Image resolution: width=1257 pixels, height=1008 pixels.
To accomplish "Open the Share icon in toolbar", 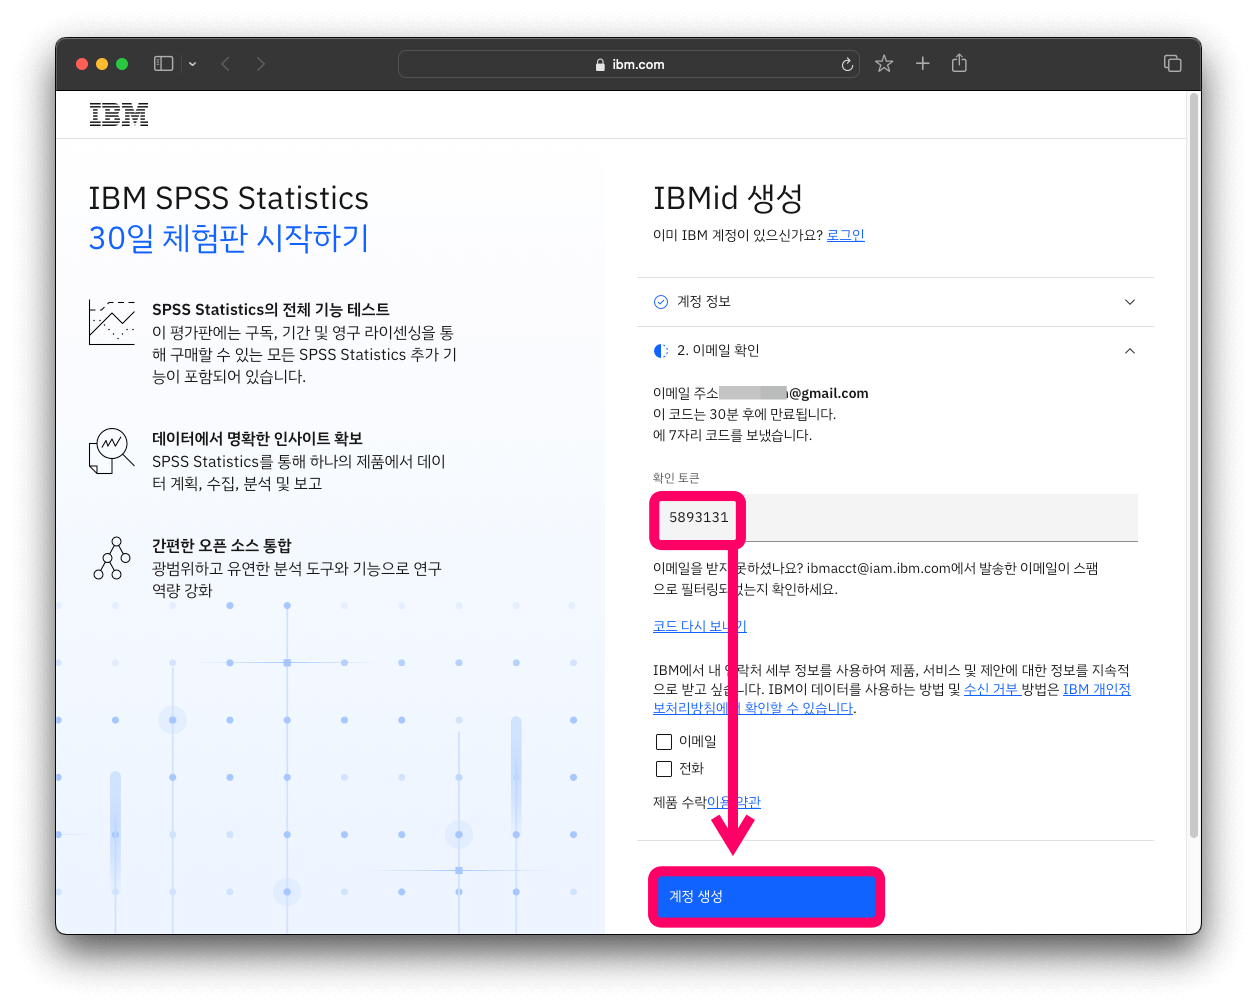I will [x=959, y=63].
